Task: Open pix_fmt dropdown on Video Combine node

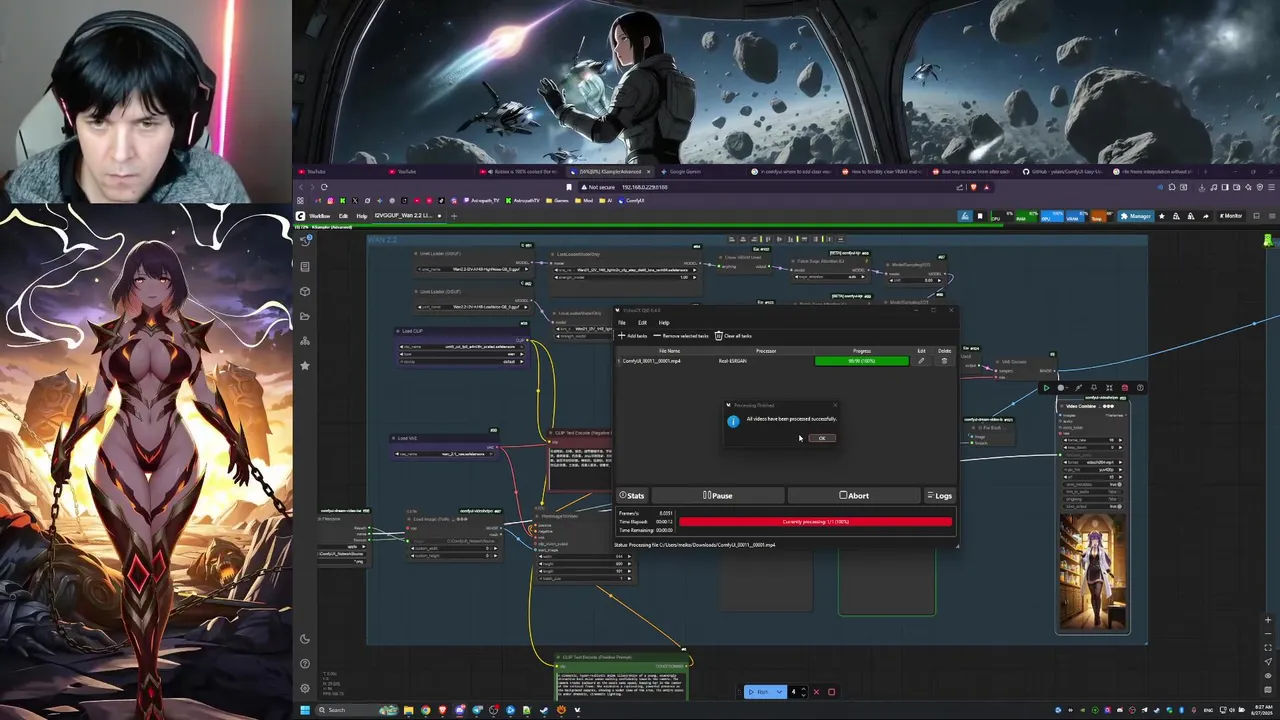Action: 1092,470
